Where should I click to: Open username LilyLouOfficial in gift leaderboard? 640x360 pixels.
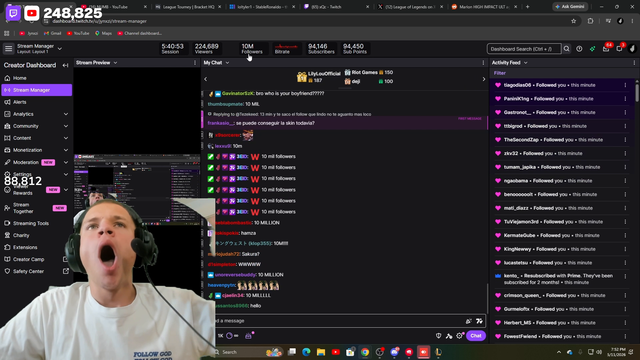[x=324, y=74]
